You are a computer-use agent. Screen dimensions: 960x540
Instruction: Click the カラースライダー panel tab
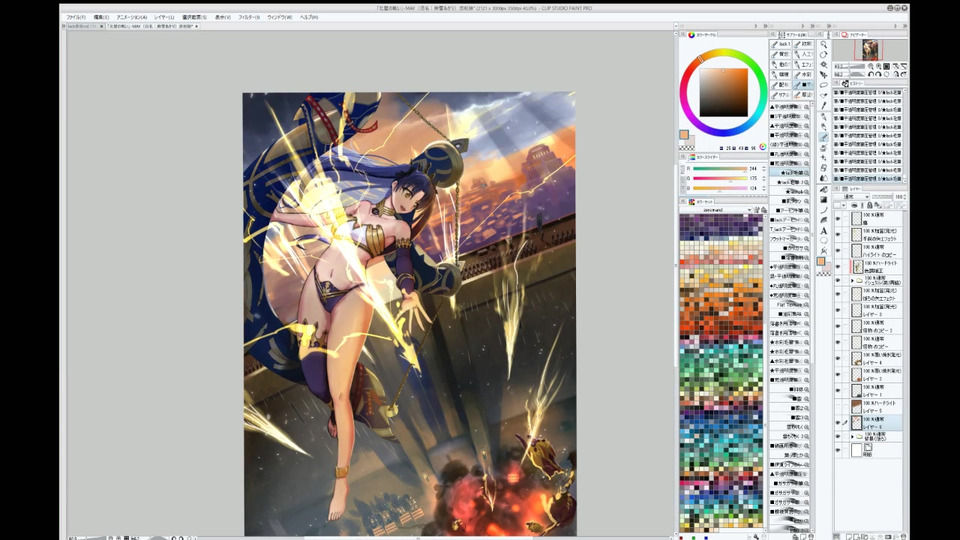pos(704,157)
